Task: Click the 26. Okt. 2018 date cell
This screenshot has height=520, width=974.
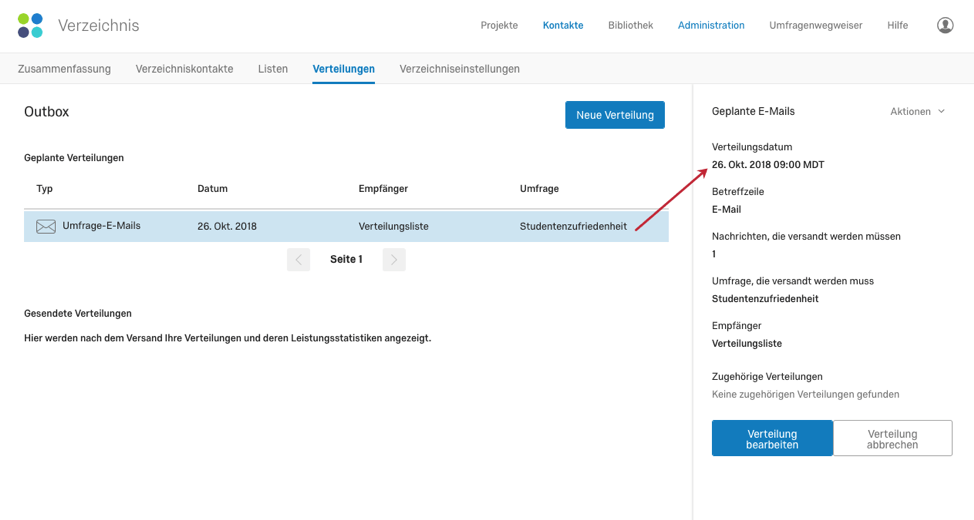Action: point(227,226)
